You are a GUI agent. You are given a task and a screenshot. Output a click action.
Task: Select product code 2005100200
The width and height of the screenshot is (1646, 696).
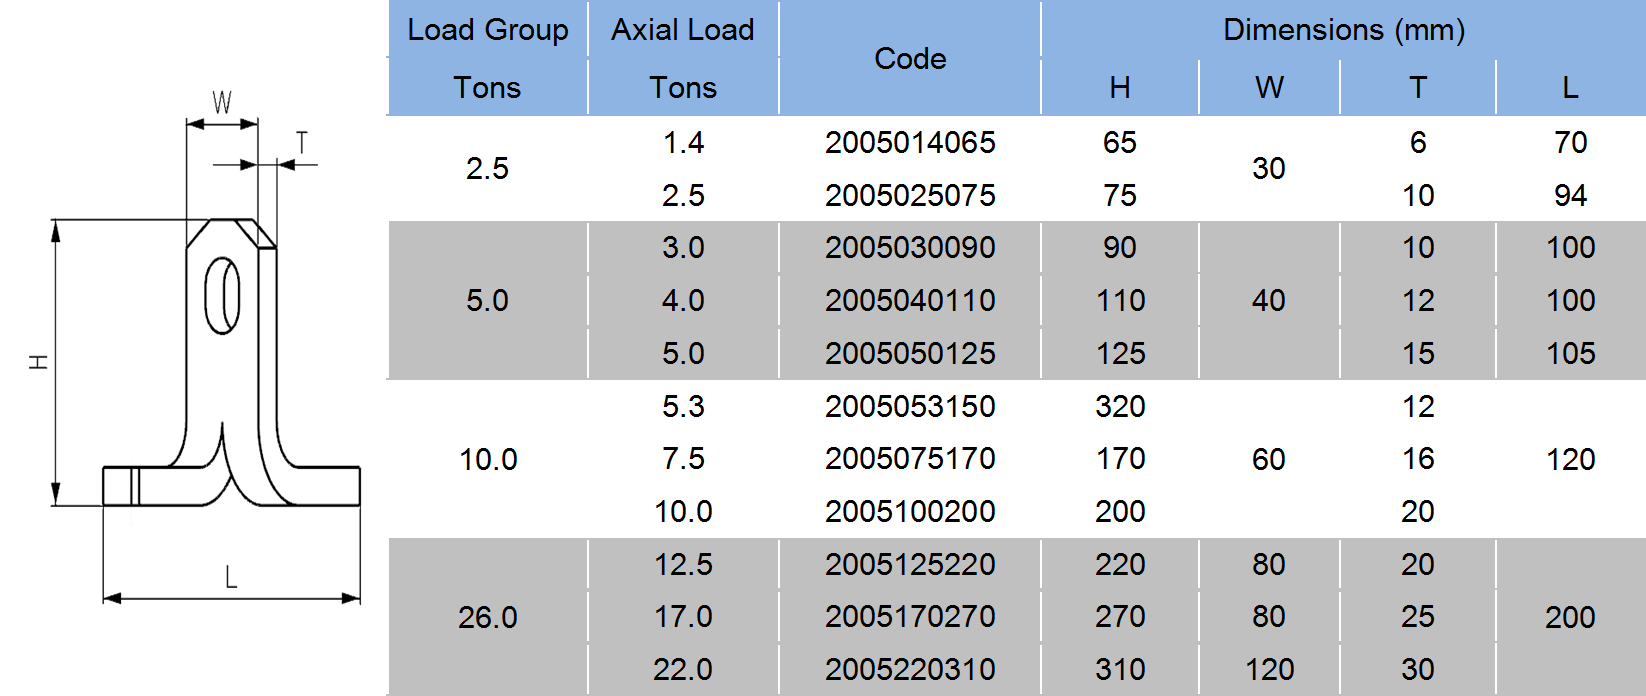click(909, 511)
